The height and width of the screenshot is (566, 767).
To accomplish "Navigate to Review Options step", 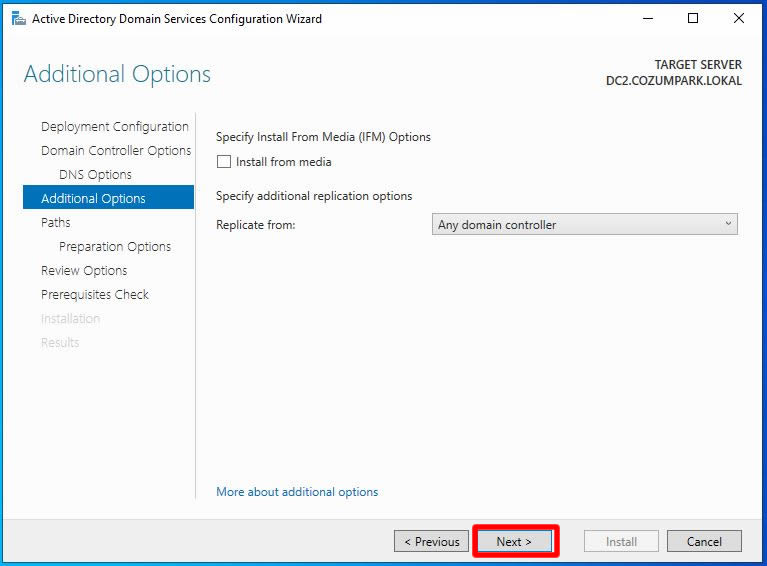I will coord(84,271).
